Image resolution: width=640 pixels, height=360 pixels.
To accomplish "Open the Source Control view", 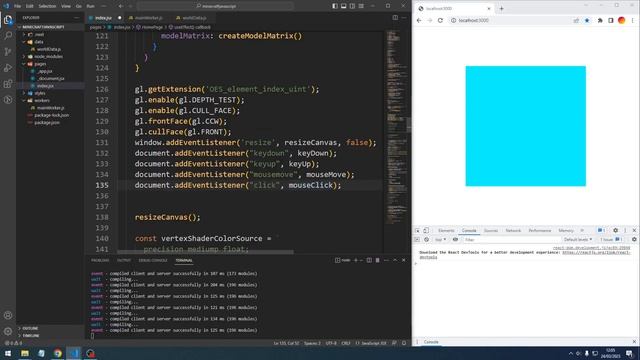I will point(8,52).
